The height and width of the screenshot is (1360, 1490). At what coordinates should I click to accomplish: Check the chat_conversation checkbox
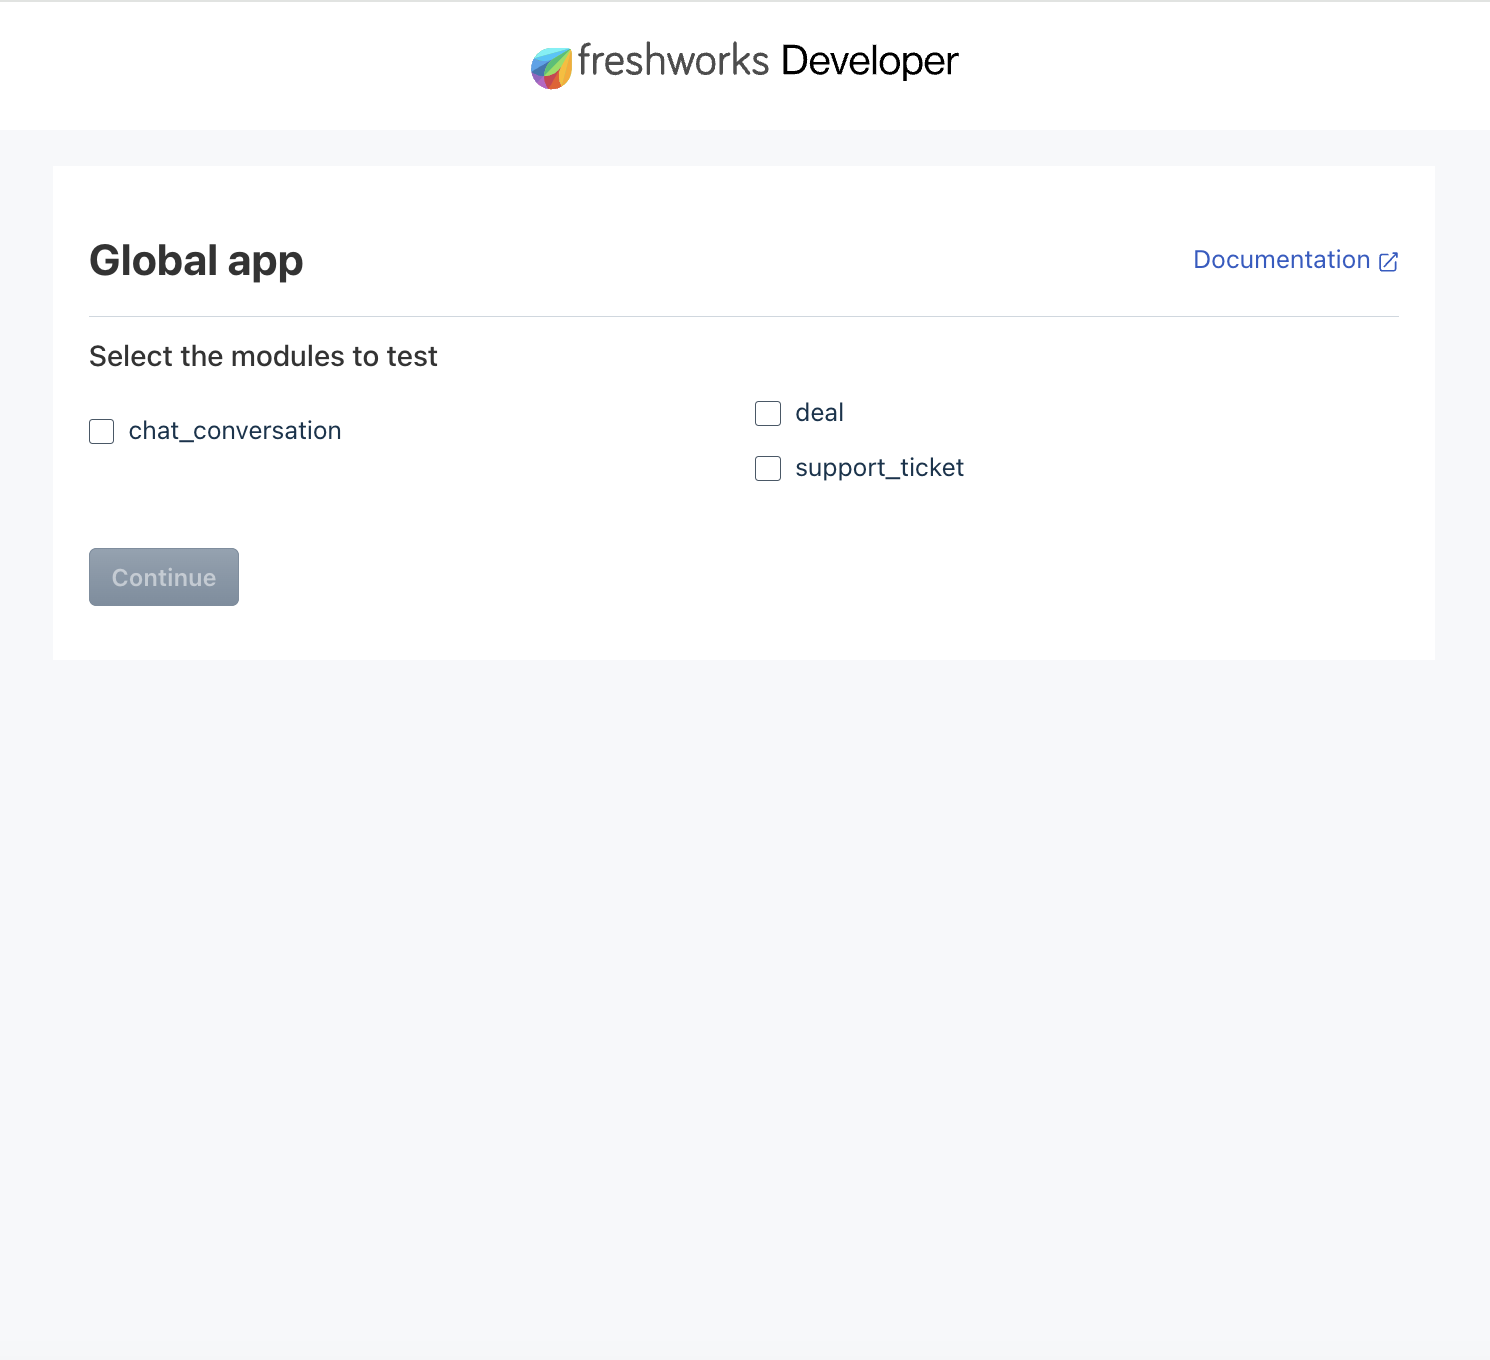pyautogui.click(x=102, y=431)
